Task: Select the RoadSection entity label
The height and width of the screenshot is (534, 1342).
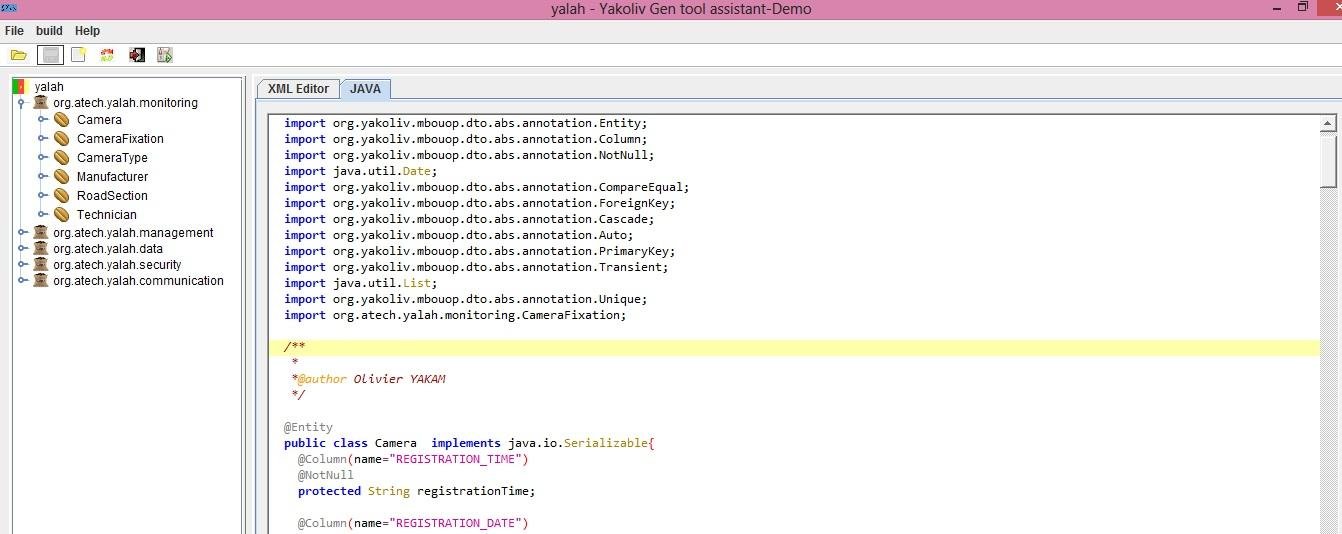Action: [x=112, y=196]
